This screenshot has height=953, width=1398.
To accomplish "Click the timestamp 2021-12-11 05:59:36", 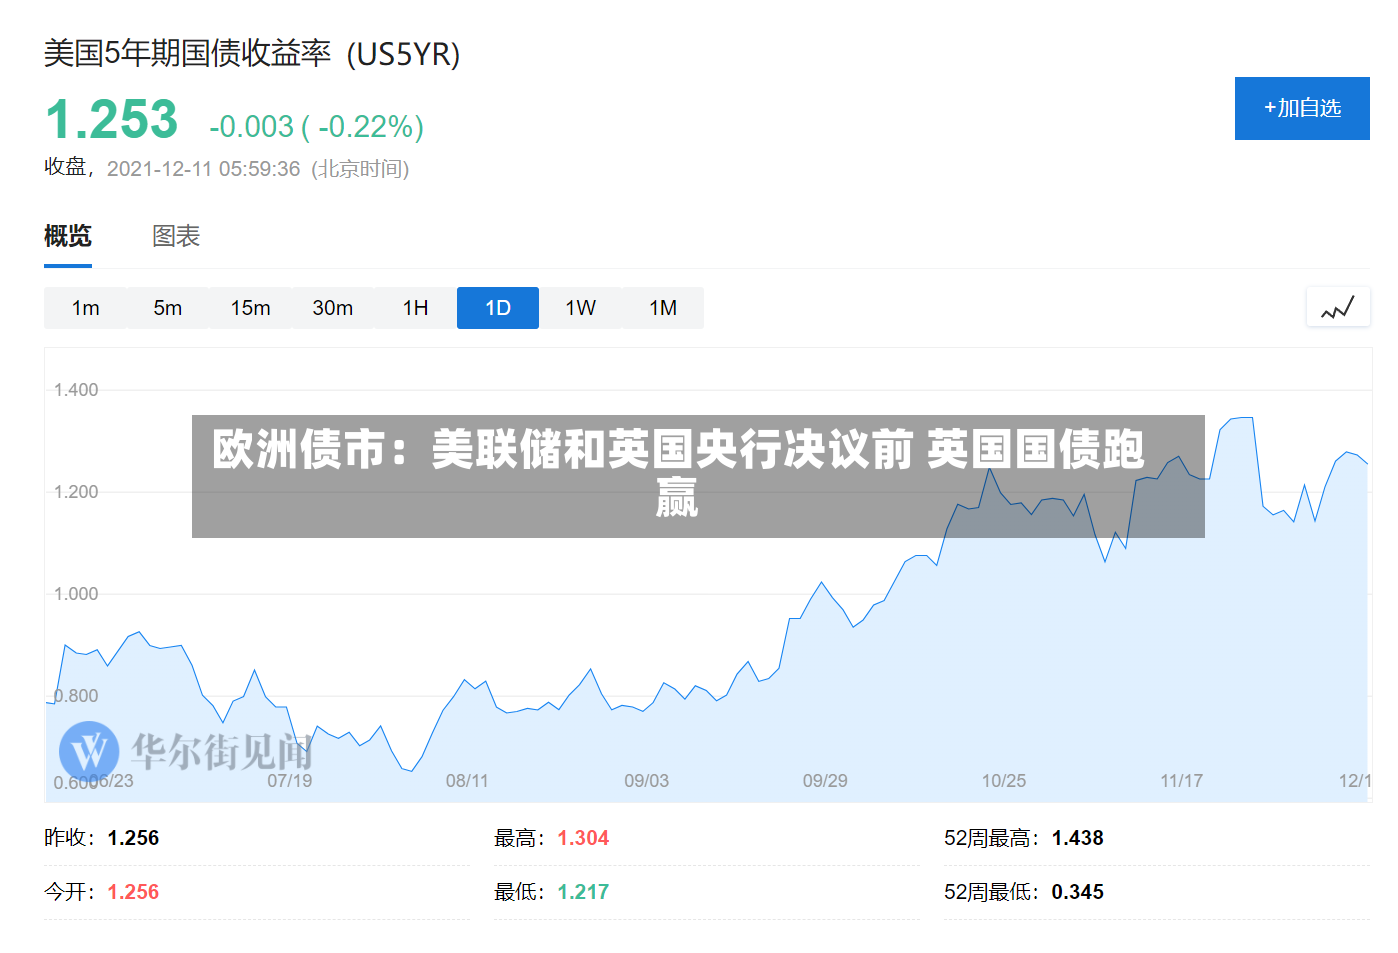I will (x=203, y=169).
